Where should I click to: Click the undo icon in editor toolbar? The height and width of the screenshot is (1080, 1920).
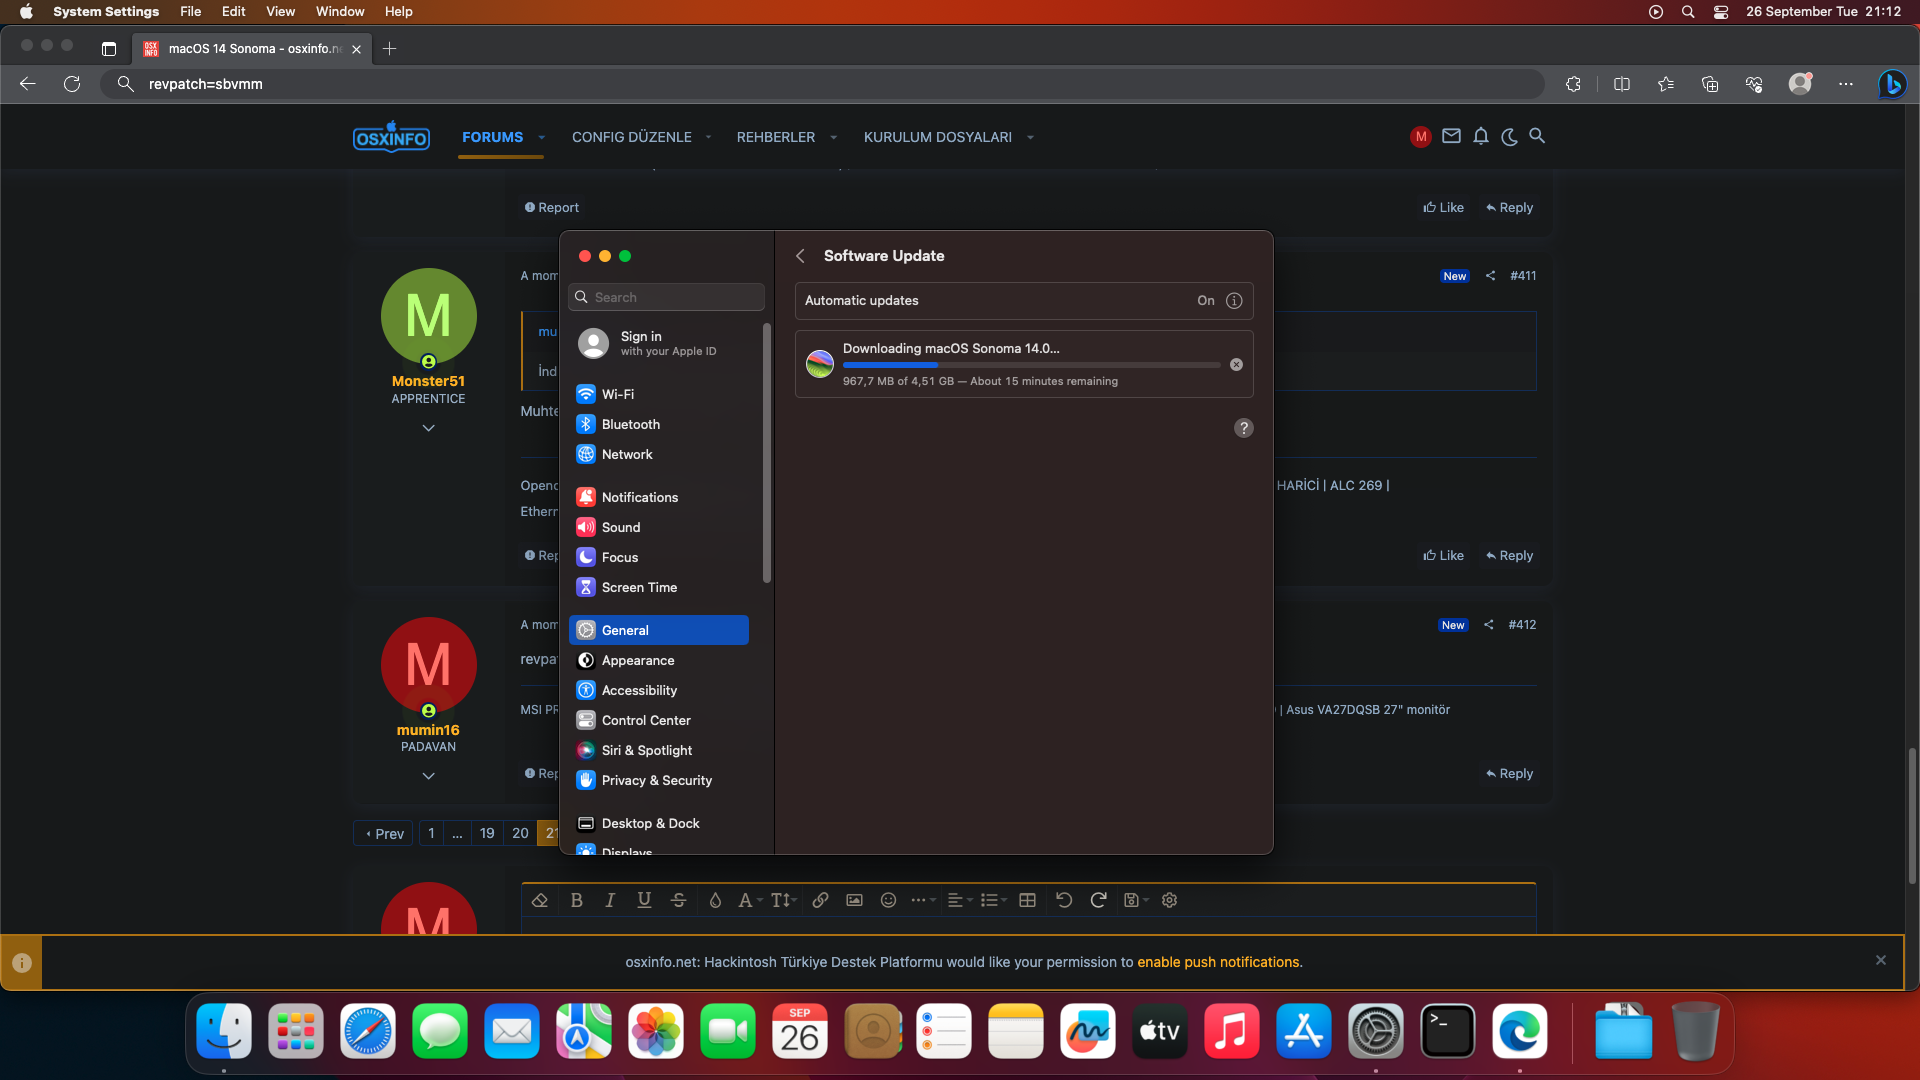tap(1063, 900)
